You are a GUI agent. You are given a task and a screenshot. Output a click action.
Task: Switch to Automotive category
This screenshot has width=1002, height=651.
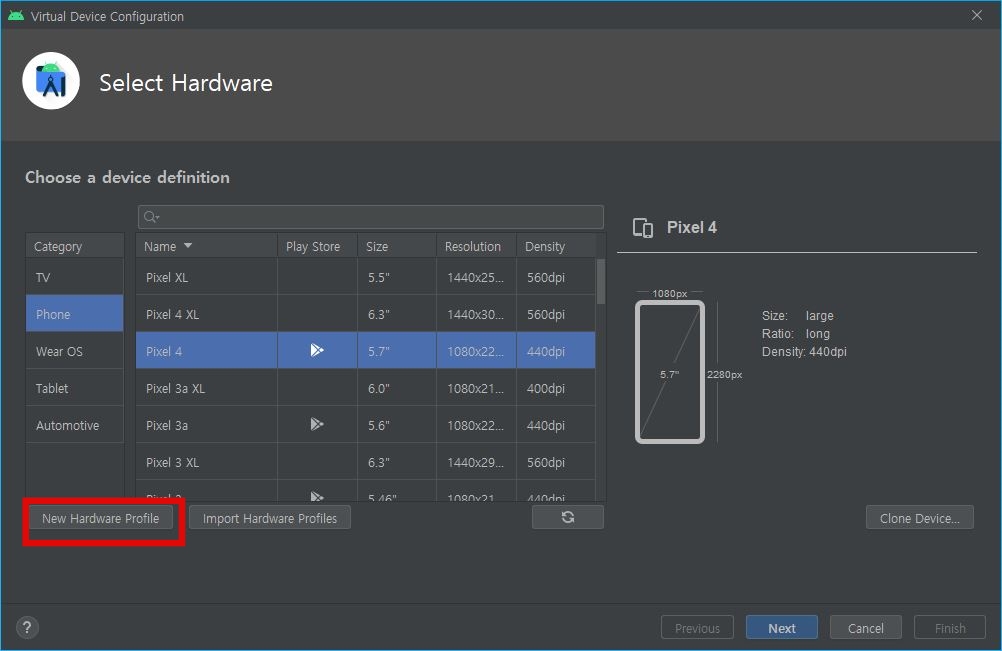click(75, 425)
